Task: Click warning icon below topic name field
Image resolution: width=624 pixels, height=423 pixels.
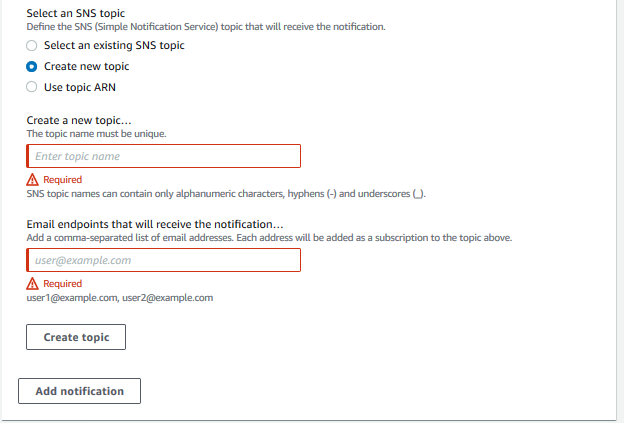Action: 32,180
